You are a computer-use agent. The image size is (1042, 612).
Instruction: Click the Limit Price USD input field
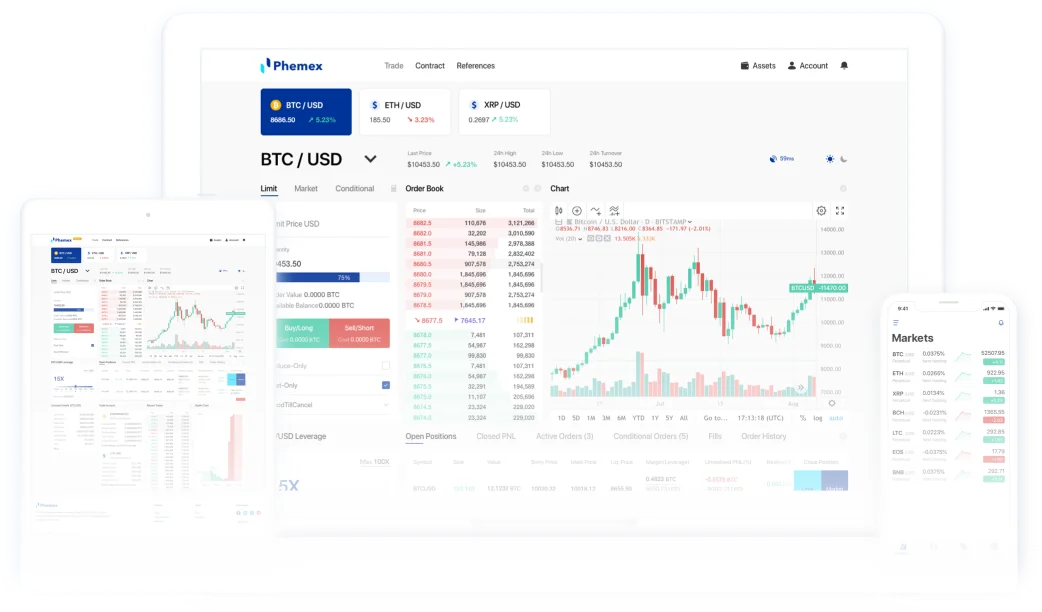[333, 224]
